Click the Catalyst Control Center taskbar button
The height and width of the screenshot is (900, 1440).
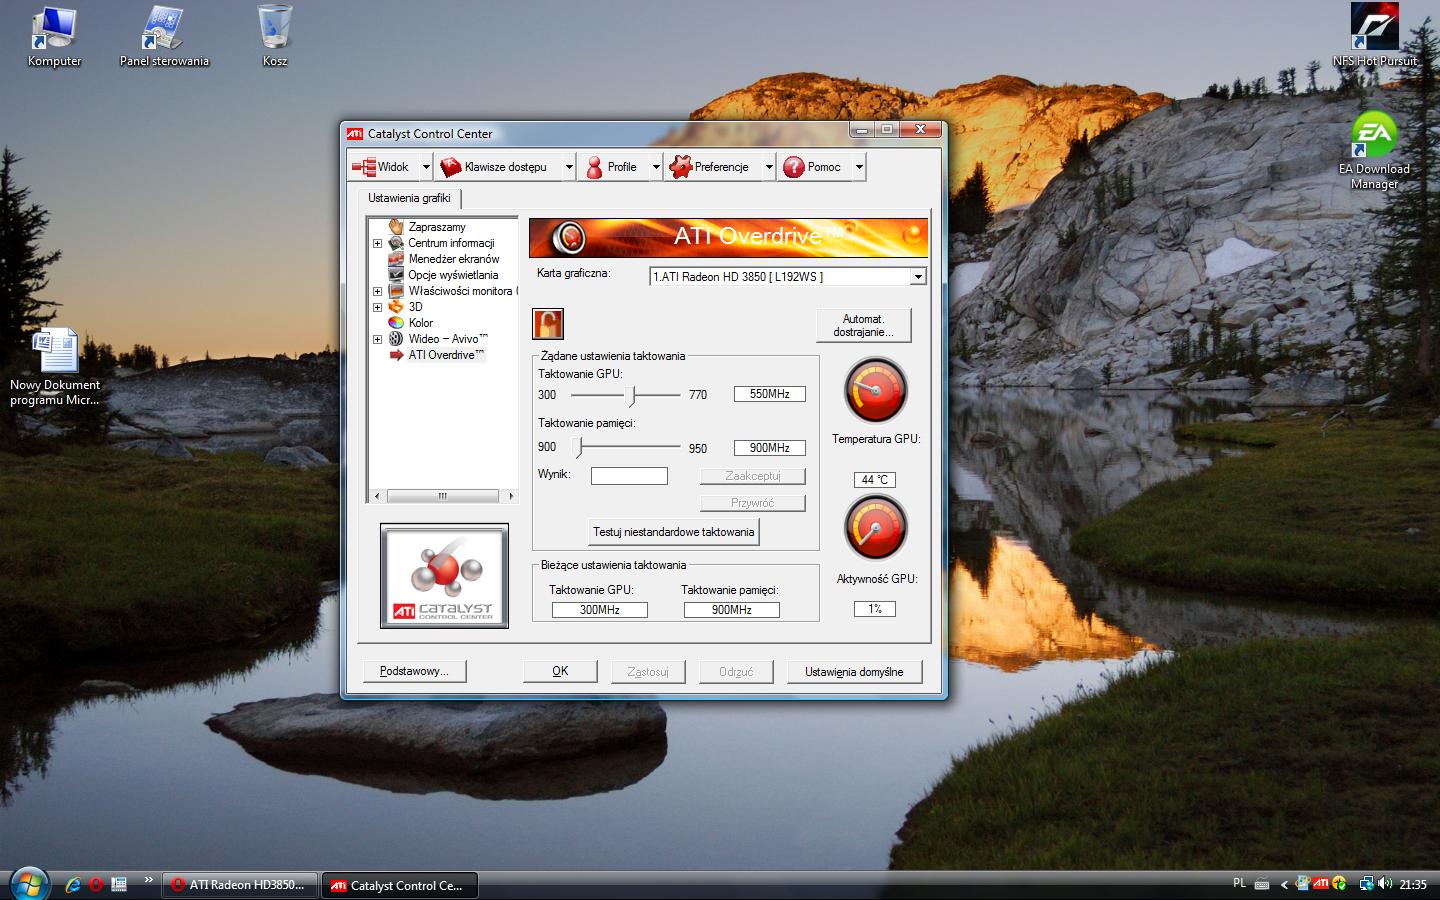coord(400,885)
